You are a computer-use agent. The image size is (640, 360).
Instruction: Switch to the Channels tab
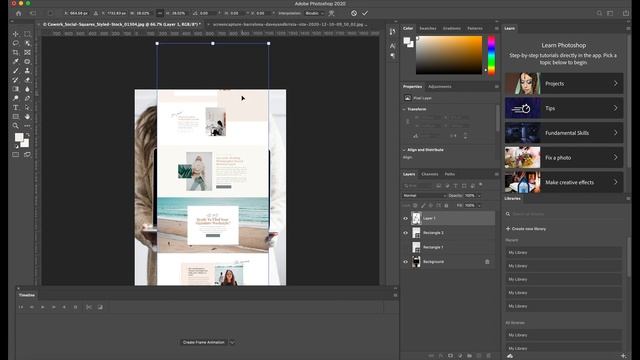[x=429, y=174]
